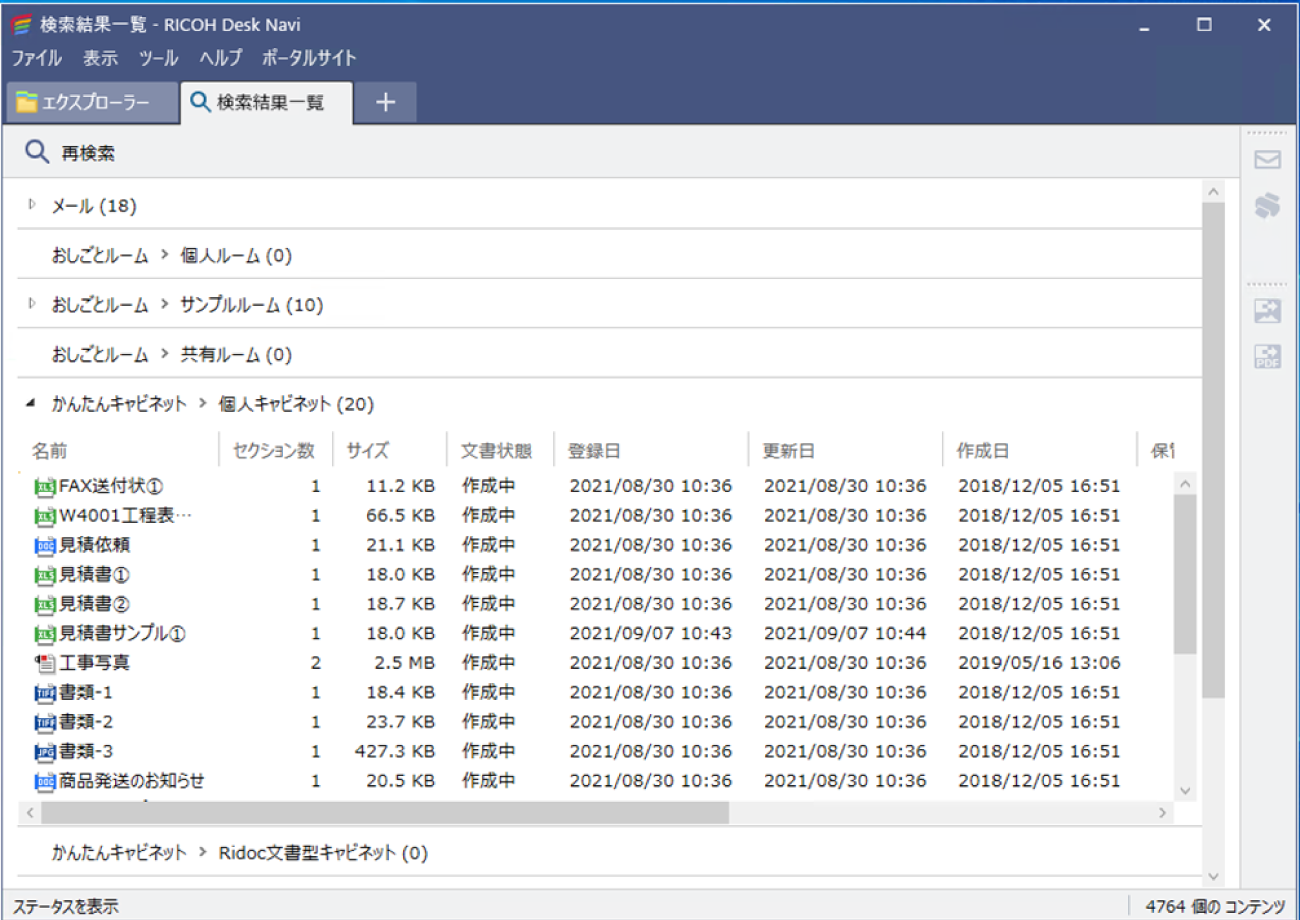The width and height of the screenshot is (1300, 920).
Task: Click the file list left scroll arrow
Action: [x=29, y=813]
